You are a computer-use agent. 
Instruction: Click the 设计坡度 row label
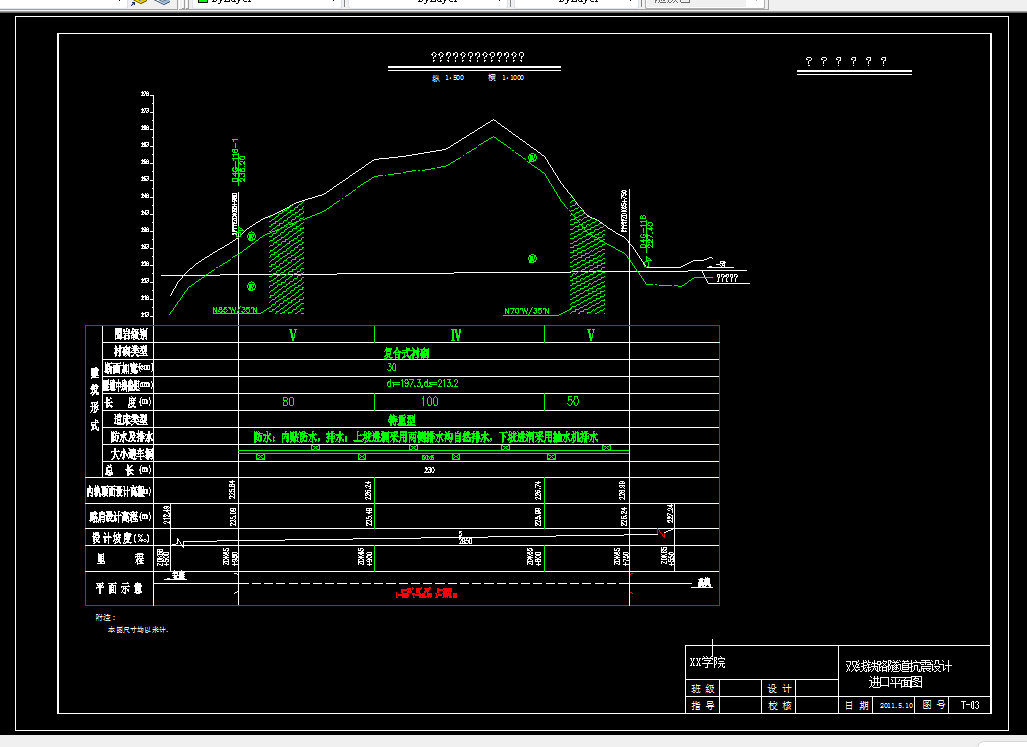(x=121, y=538)
